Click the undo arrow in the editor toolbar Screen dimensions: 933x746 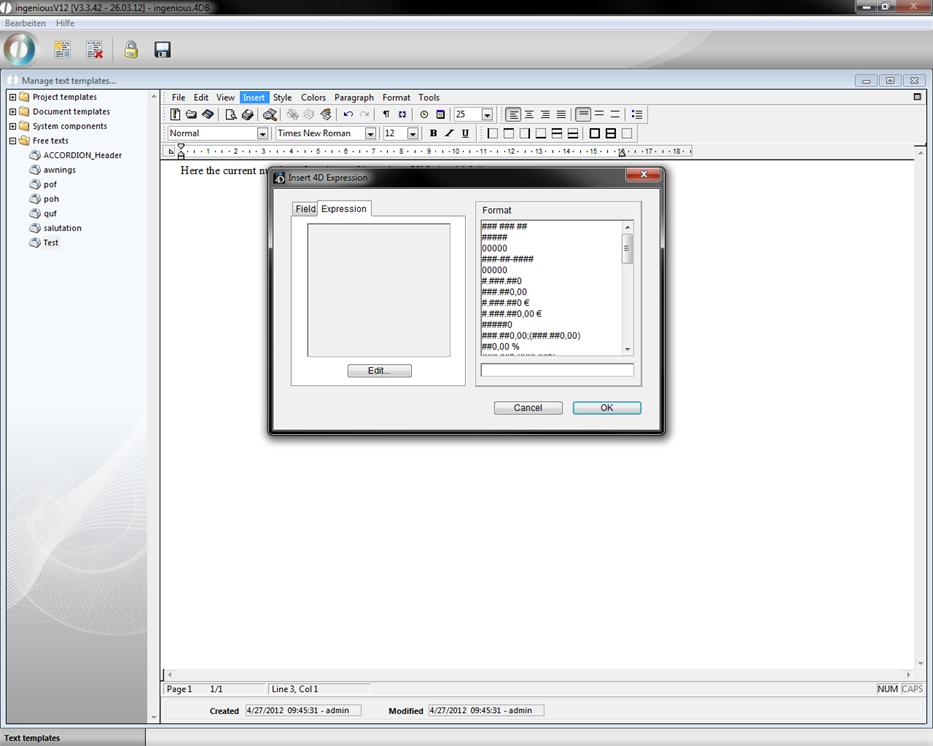point(348,115)
